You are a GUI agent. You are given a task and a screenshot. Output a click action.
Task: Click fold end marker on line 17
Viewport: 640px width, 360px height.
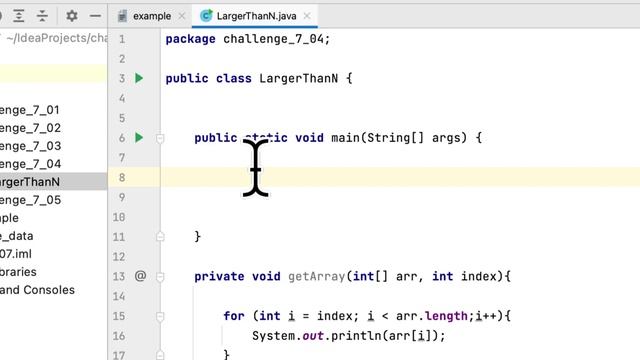pos(160,355)
